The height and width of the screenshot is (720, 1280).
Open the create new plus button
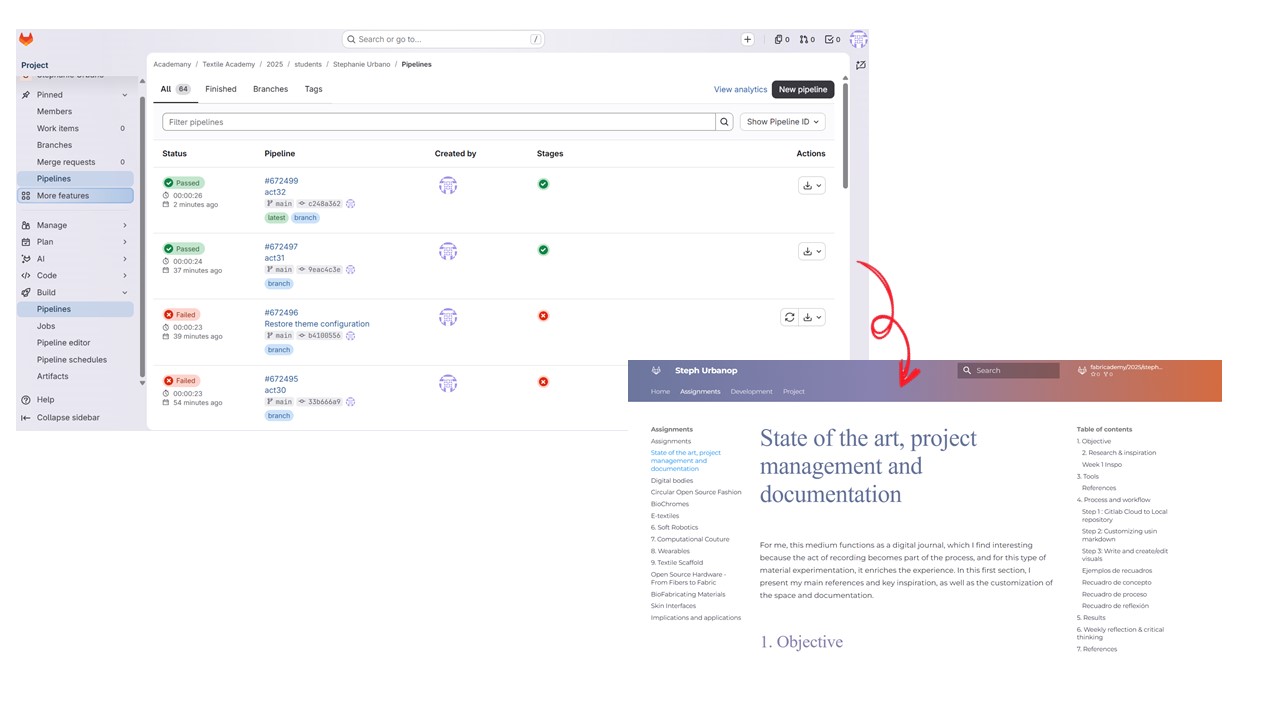click(747, 39)
